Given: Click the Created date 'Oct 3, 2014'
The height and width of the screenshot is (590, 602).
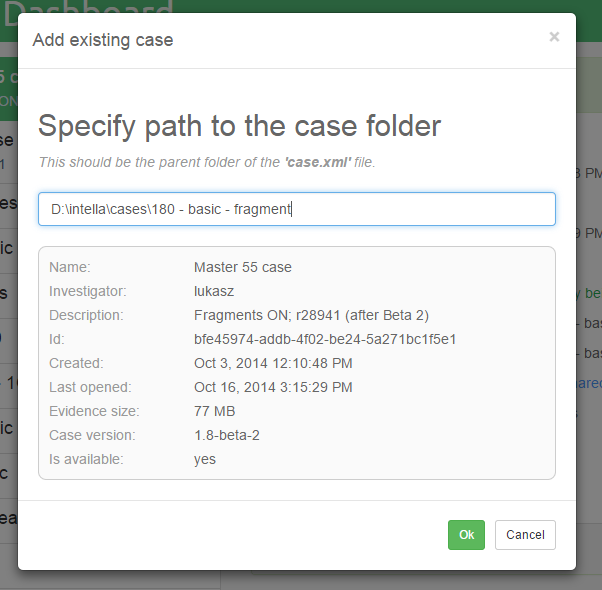Looking at the screenshot, I should click(273, 363).
